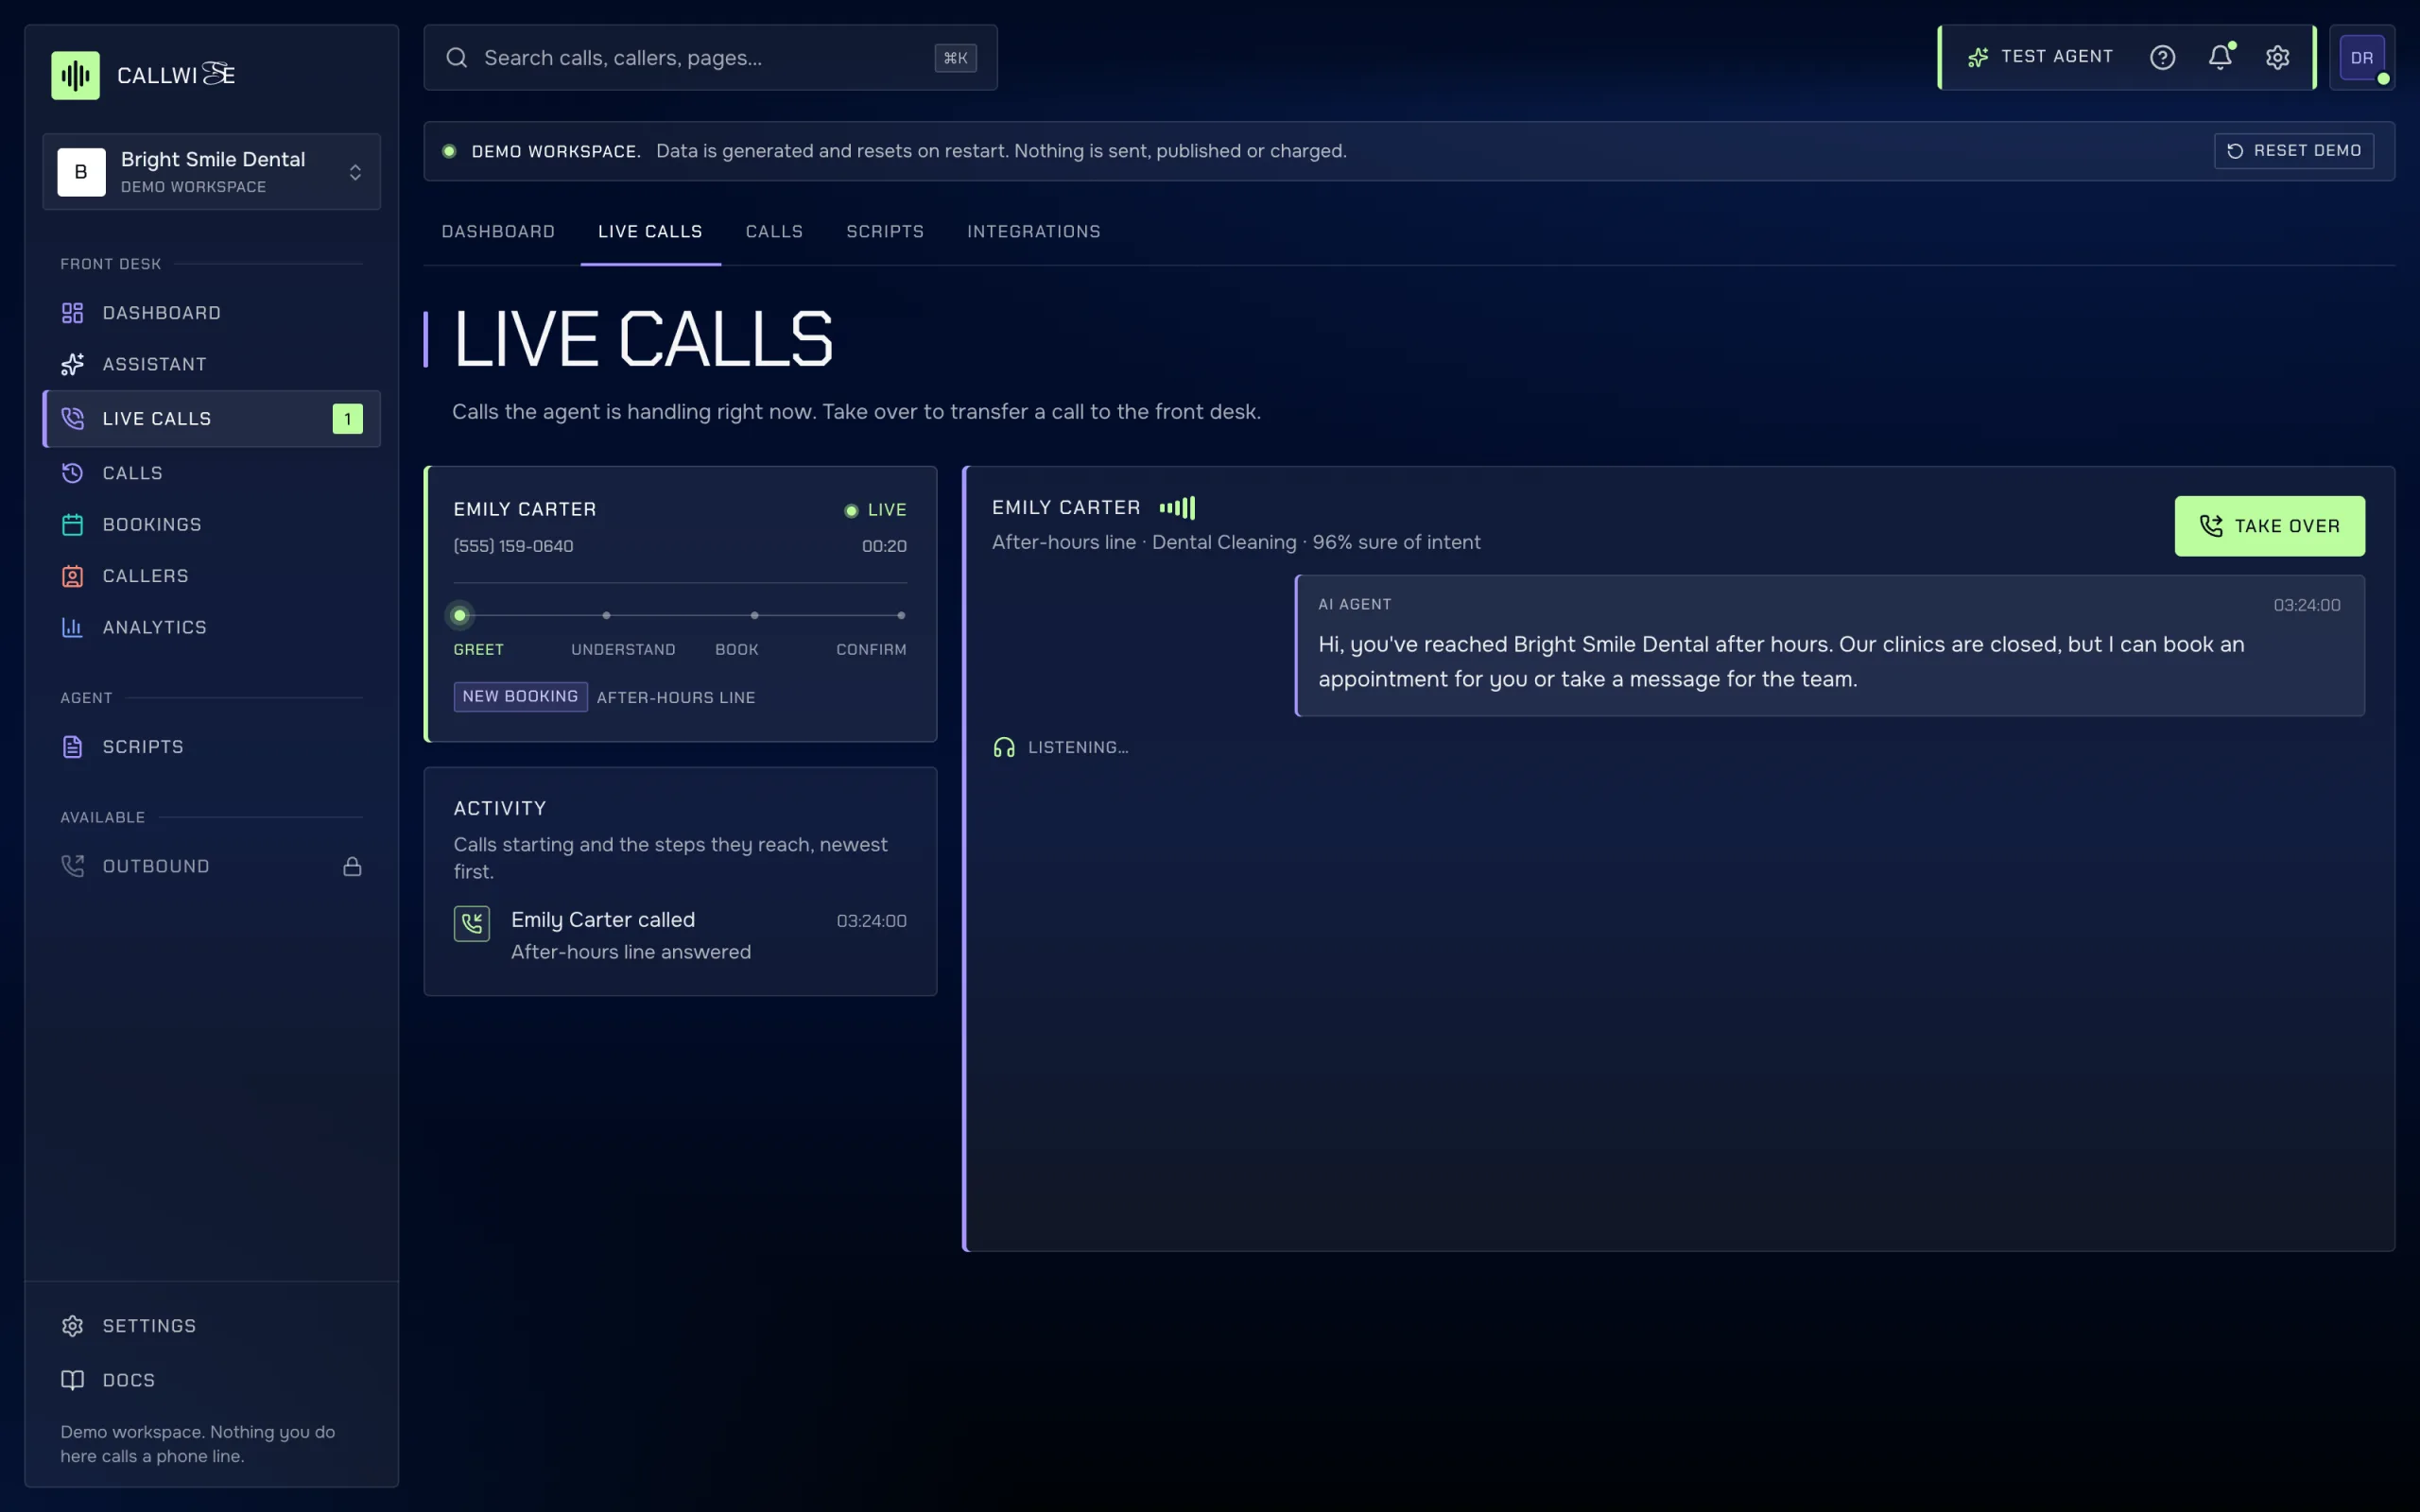Viewport: 2420px width, 1512px height.
Task: Open Callers in the sidebar
Action: [212, 576]
